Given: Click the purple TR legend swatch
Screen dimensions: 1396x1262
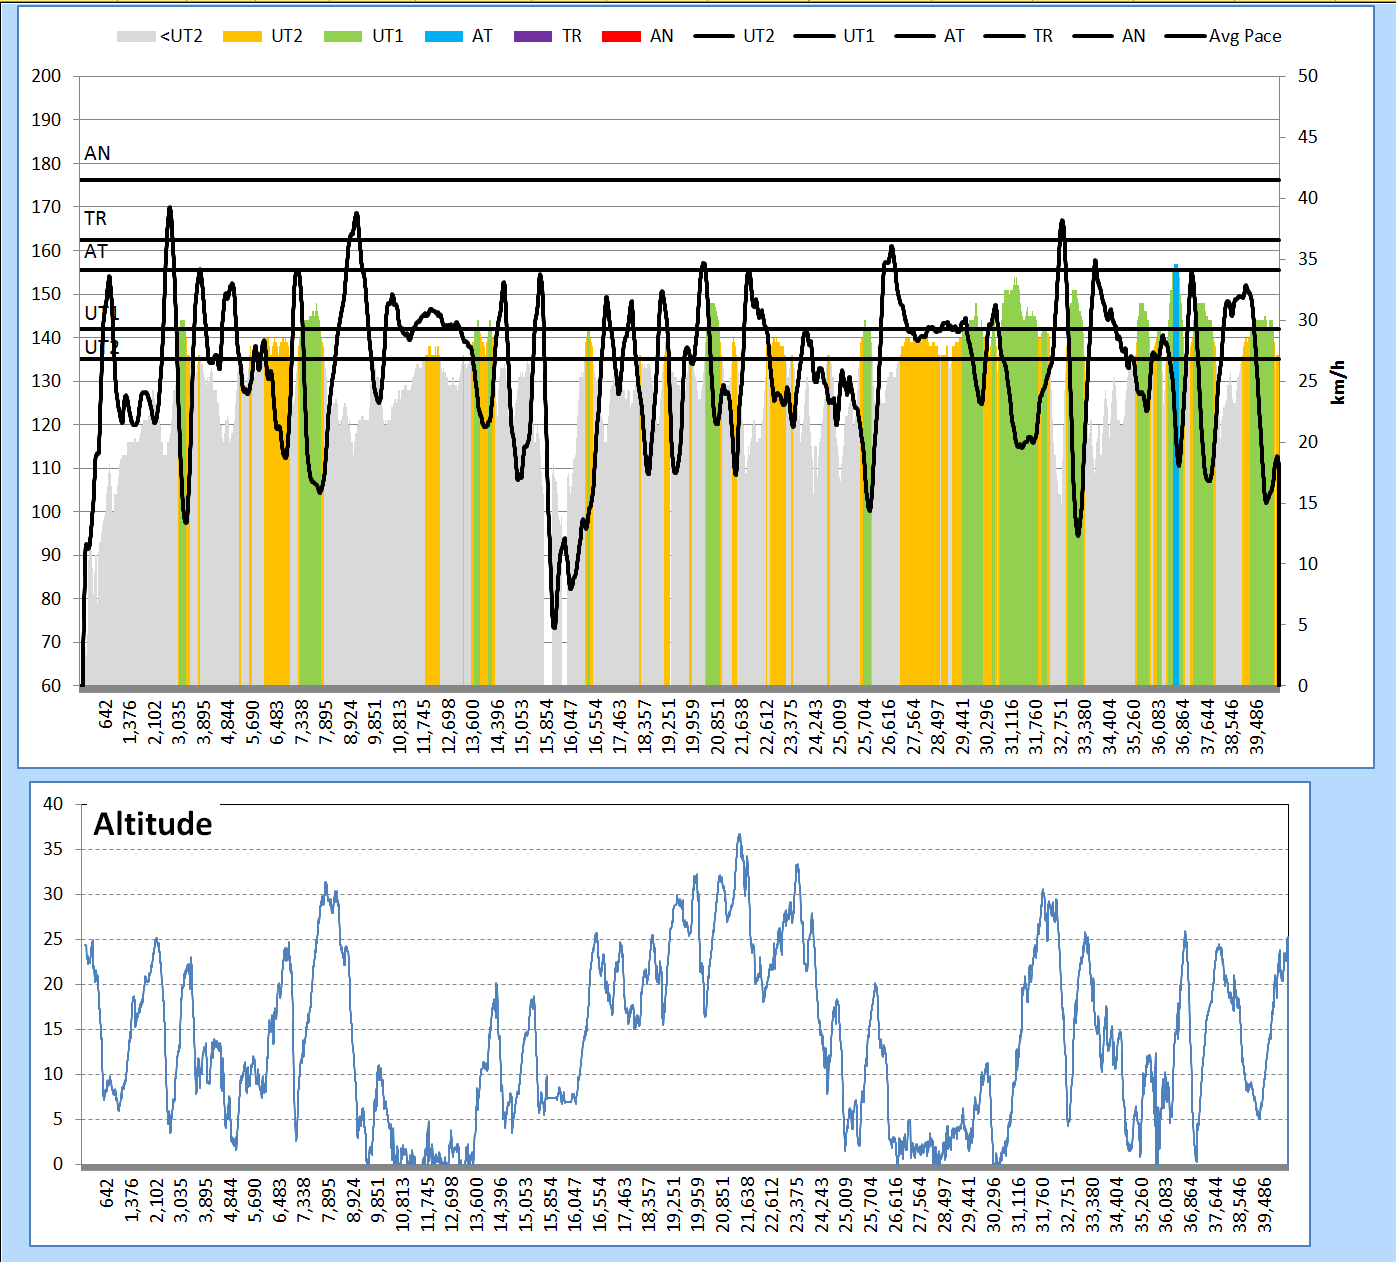Looking at the screenshot, I should 533,36.
